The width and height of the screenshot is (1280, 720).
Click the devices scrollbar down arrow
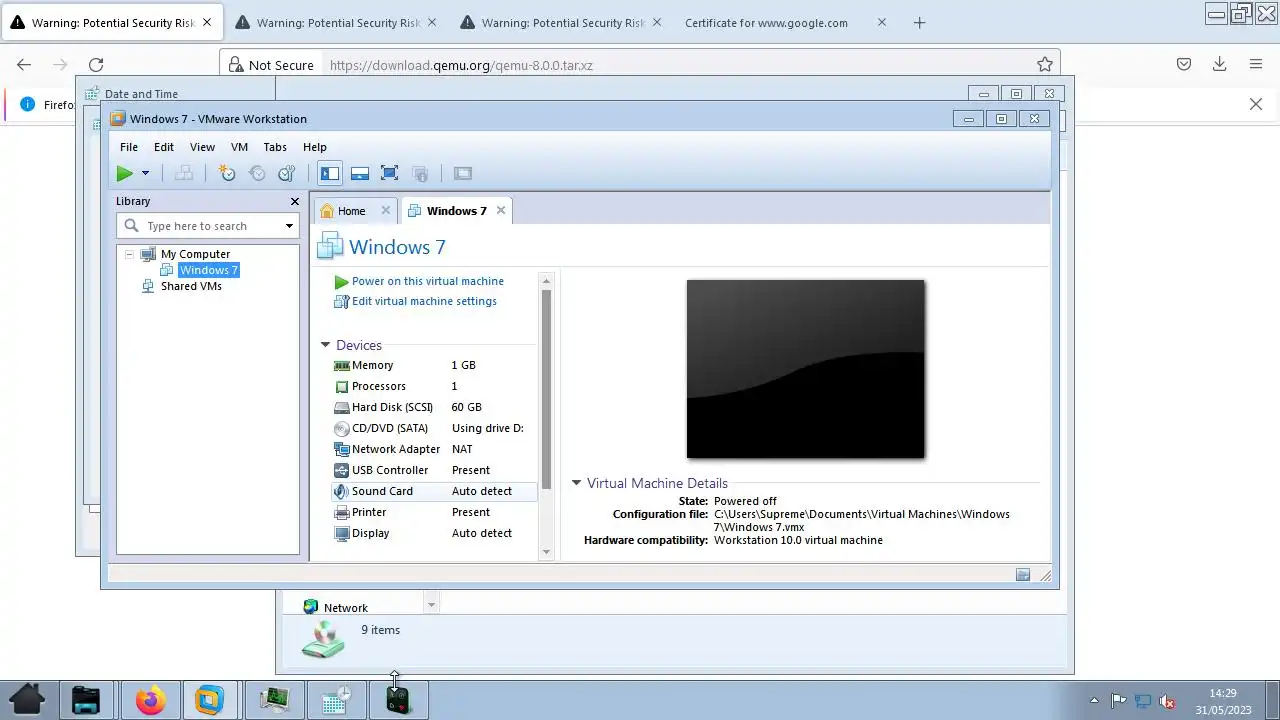546,552
